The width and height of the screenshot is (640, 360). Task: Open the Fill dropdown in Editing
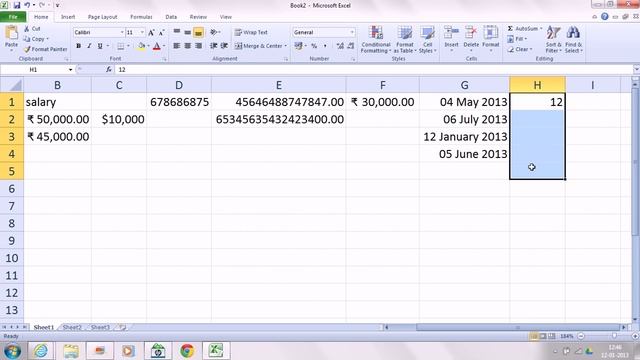coord(517,39)
